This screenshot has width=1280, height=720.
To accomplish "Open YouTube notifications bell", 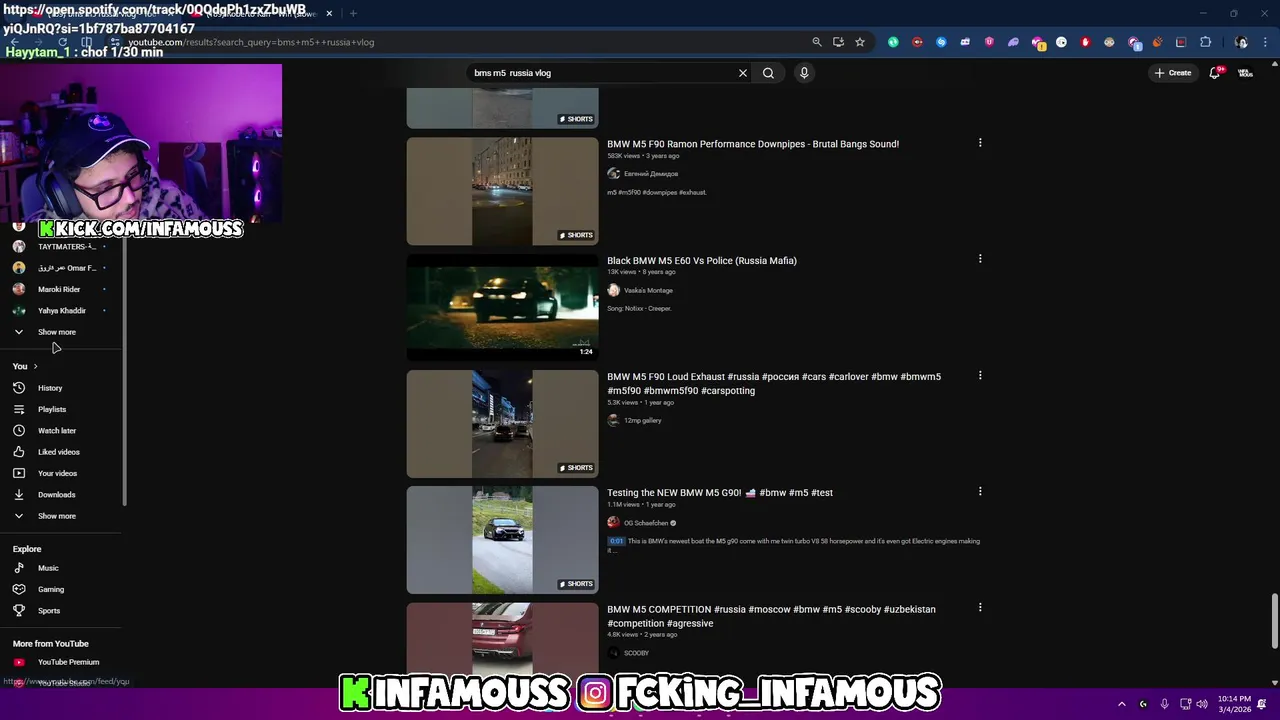I will click(1215, 73).
